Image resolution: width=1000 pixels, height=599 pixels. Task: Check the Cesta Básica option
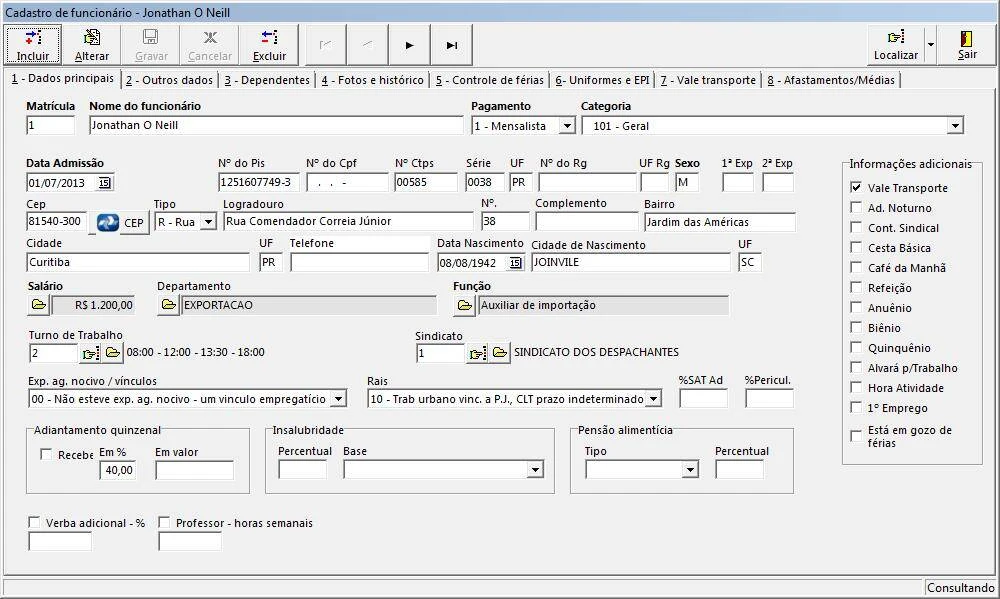(x=856, y=247)
